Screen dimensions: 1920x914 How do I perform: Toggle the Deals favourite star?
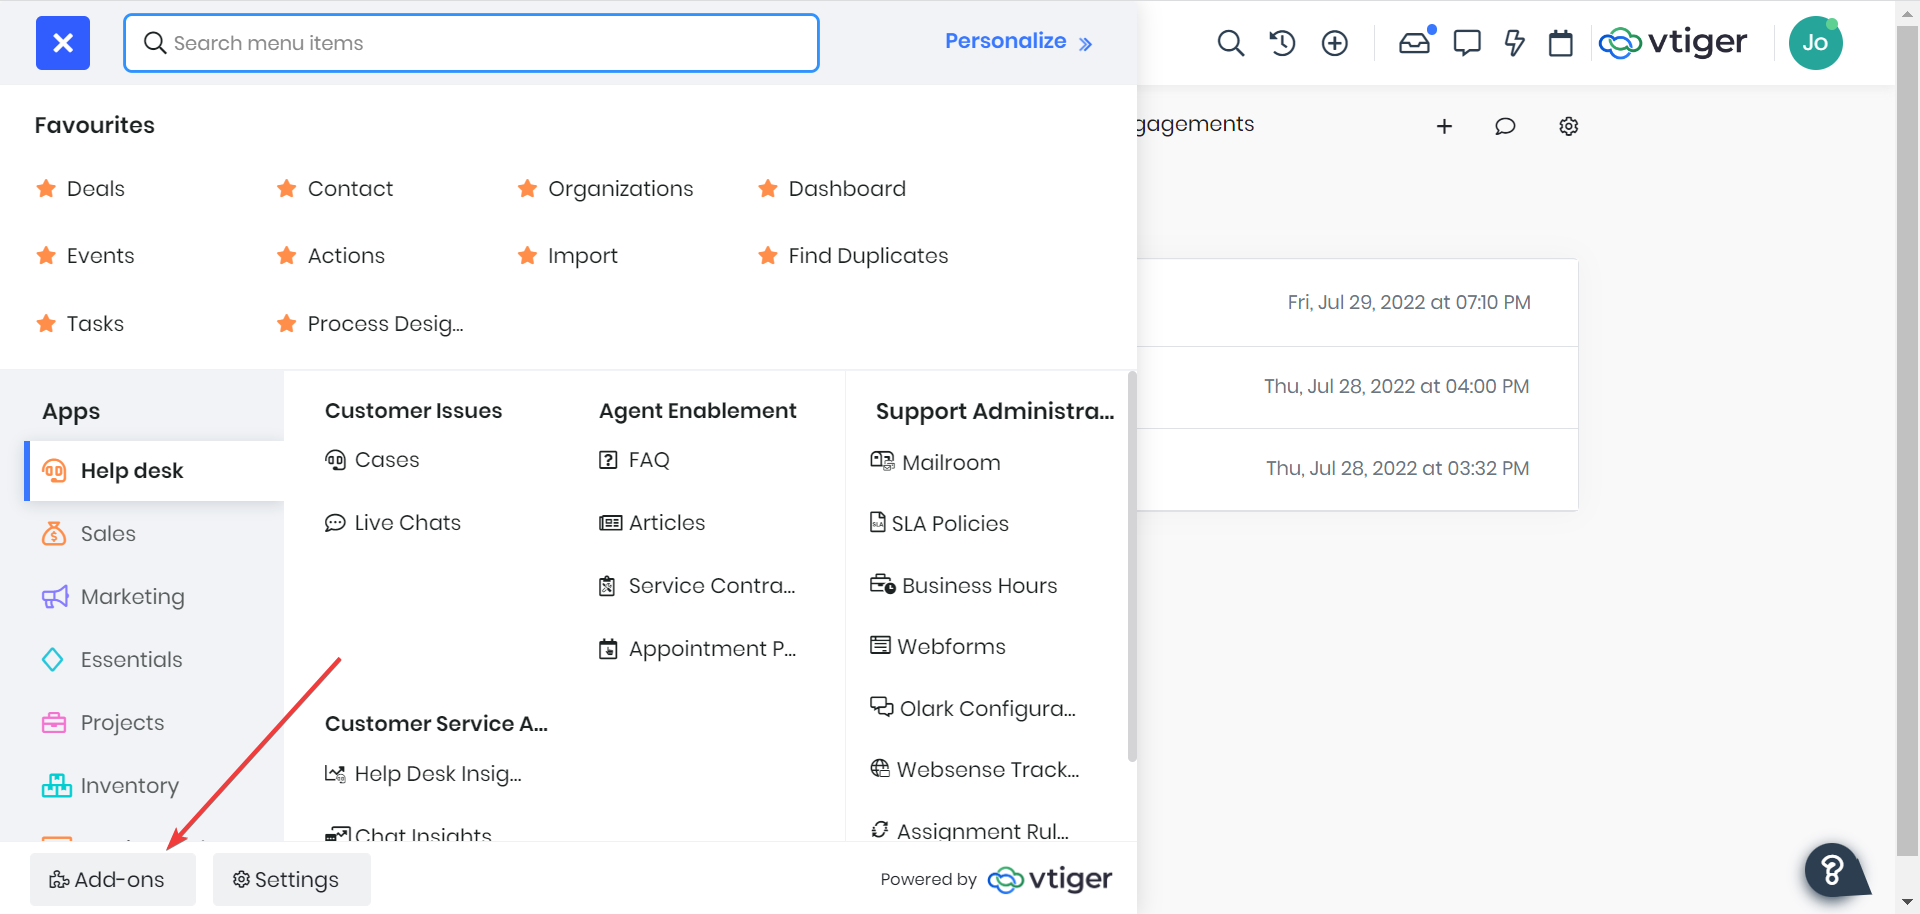point(46,189)
